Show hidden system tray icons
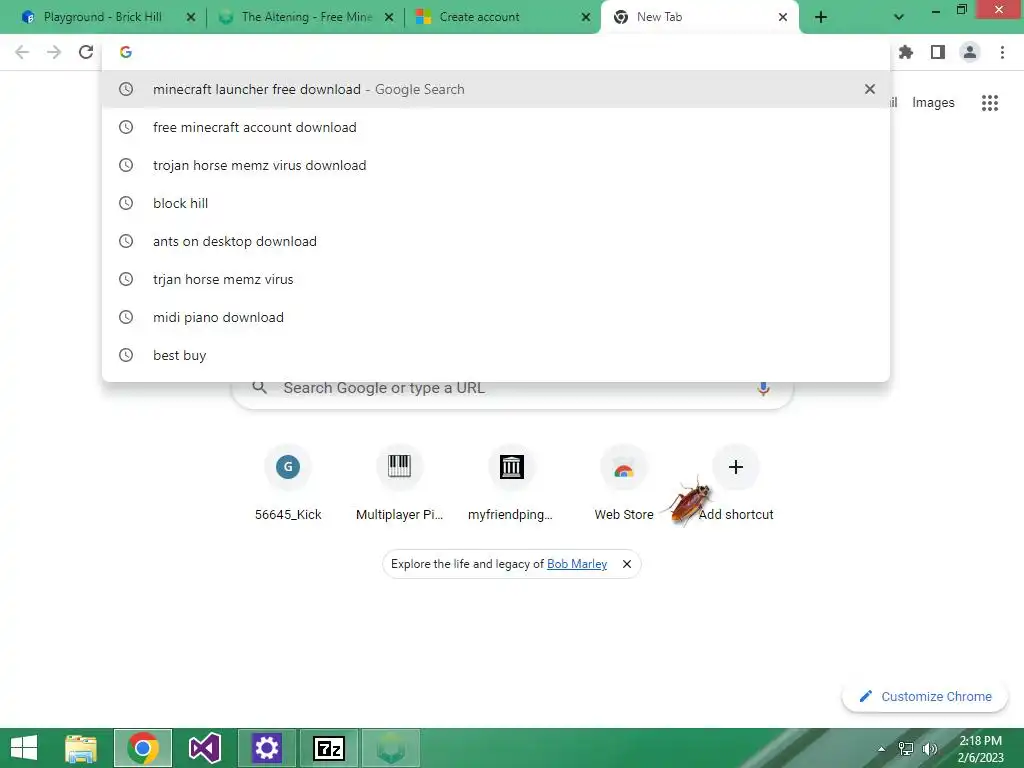 point(881,749)
